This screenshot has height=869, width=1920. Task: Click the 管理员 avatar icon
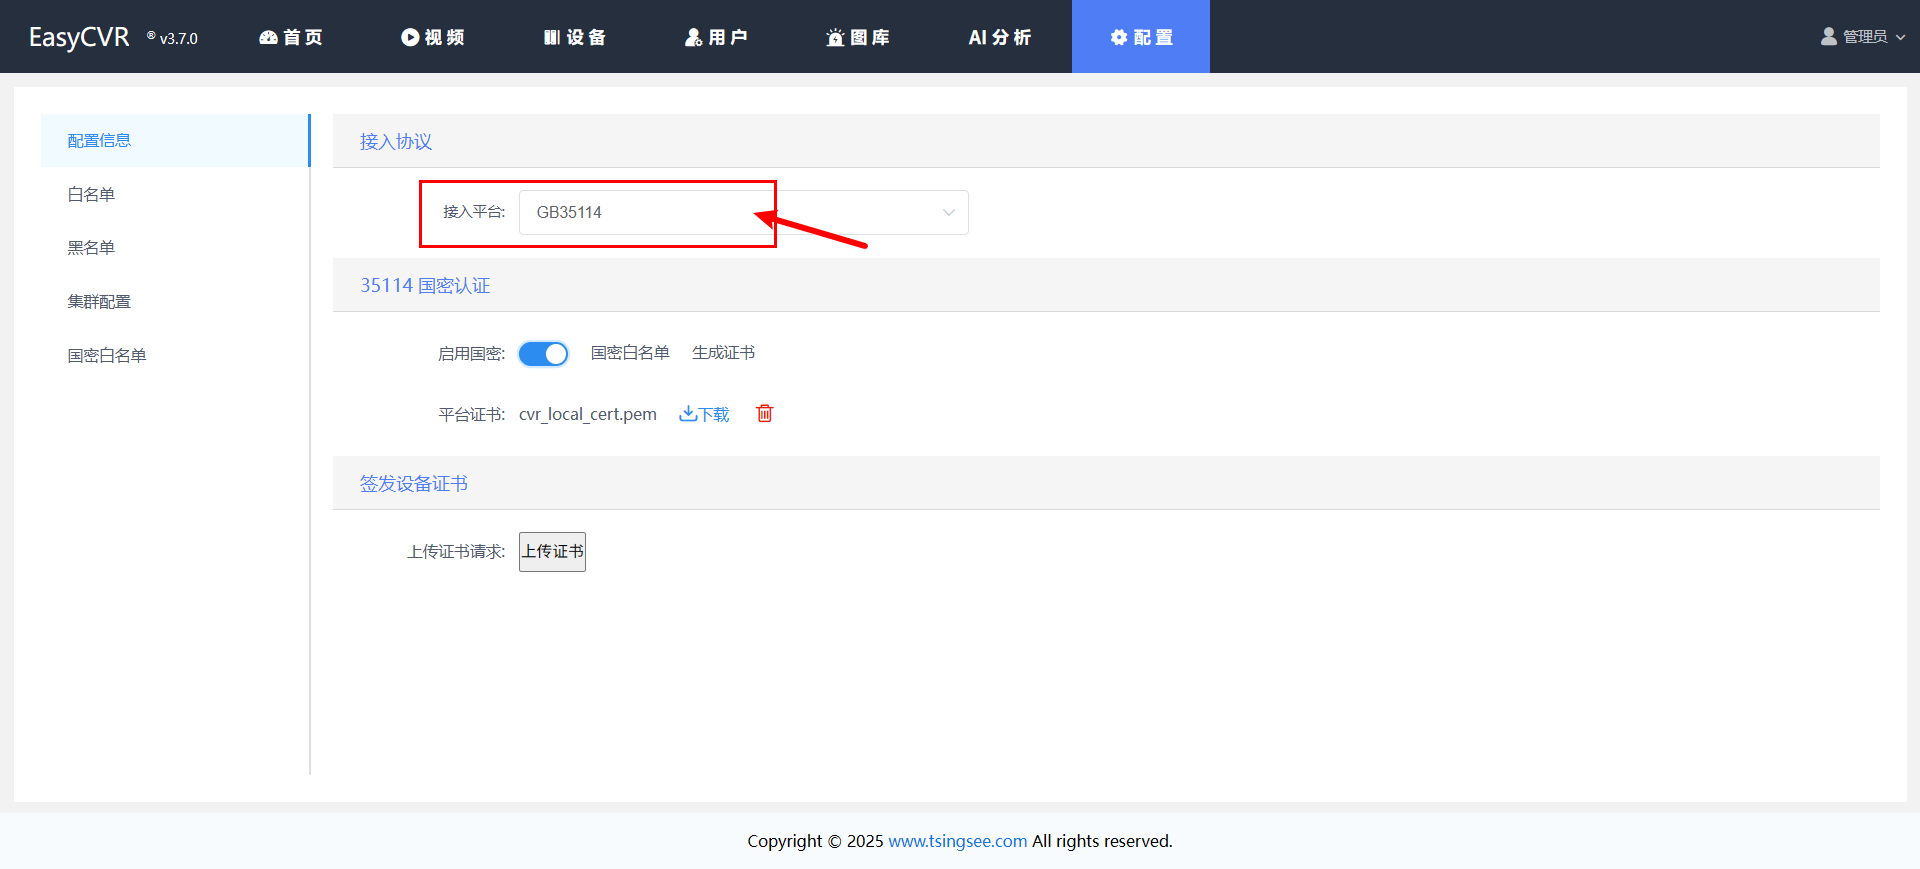[1829, 36]
